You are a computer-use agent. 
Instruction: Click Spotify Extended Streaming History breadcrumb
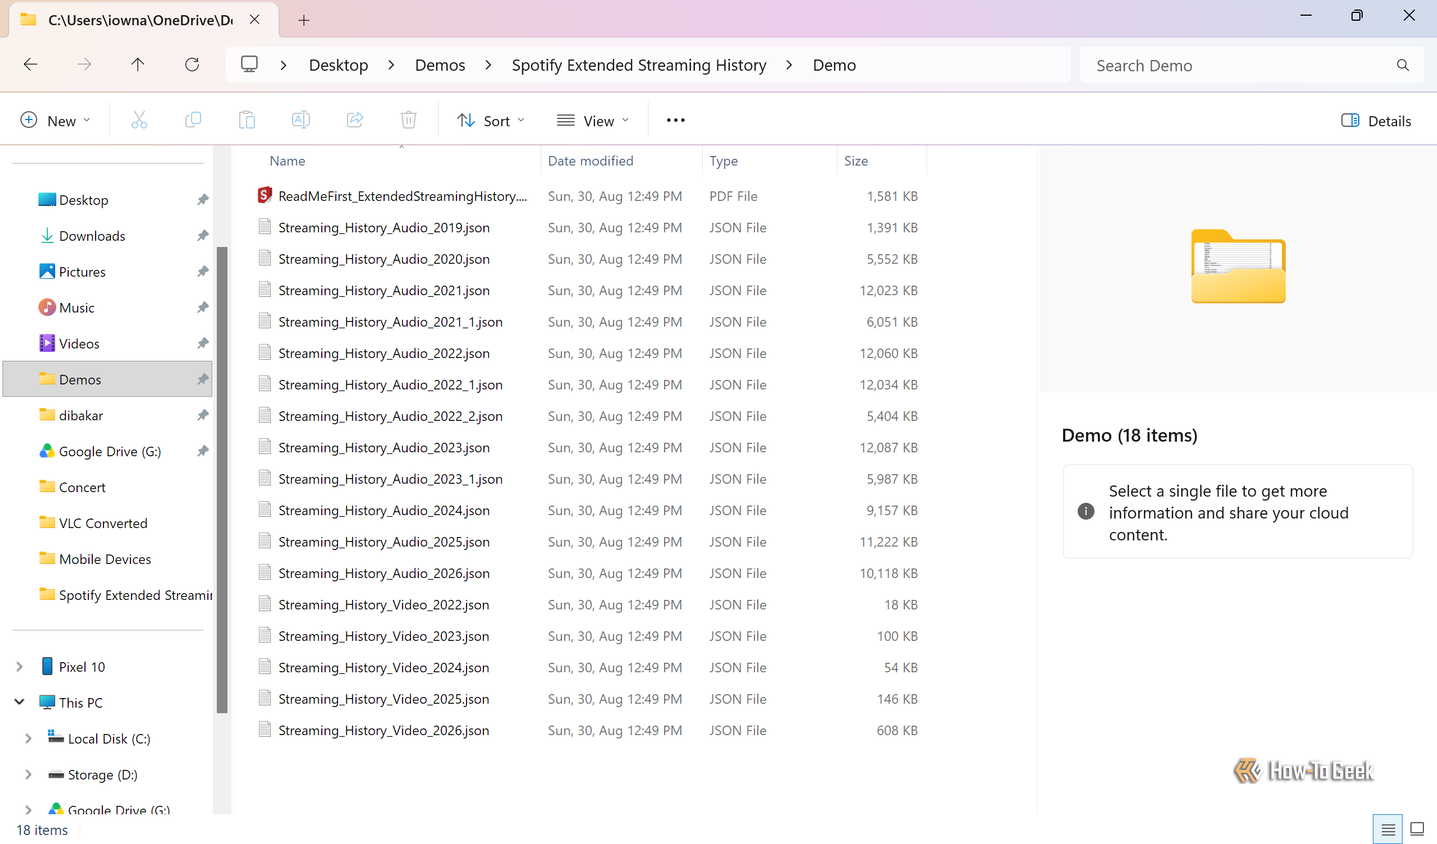pyautogui.click(x=639, y=65)
